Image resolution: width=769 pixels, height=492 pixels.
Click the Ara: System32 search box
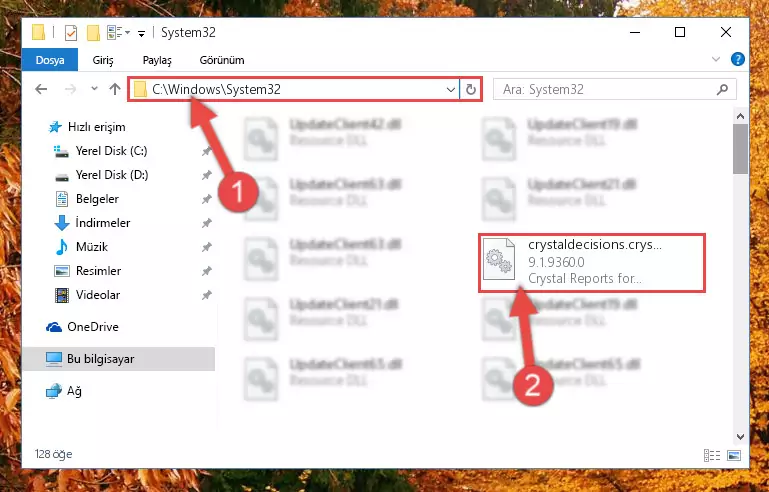(615, 89)
